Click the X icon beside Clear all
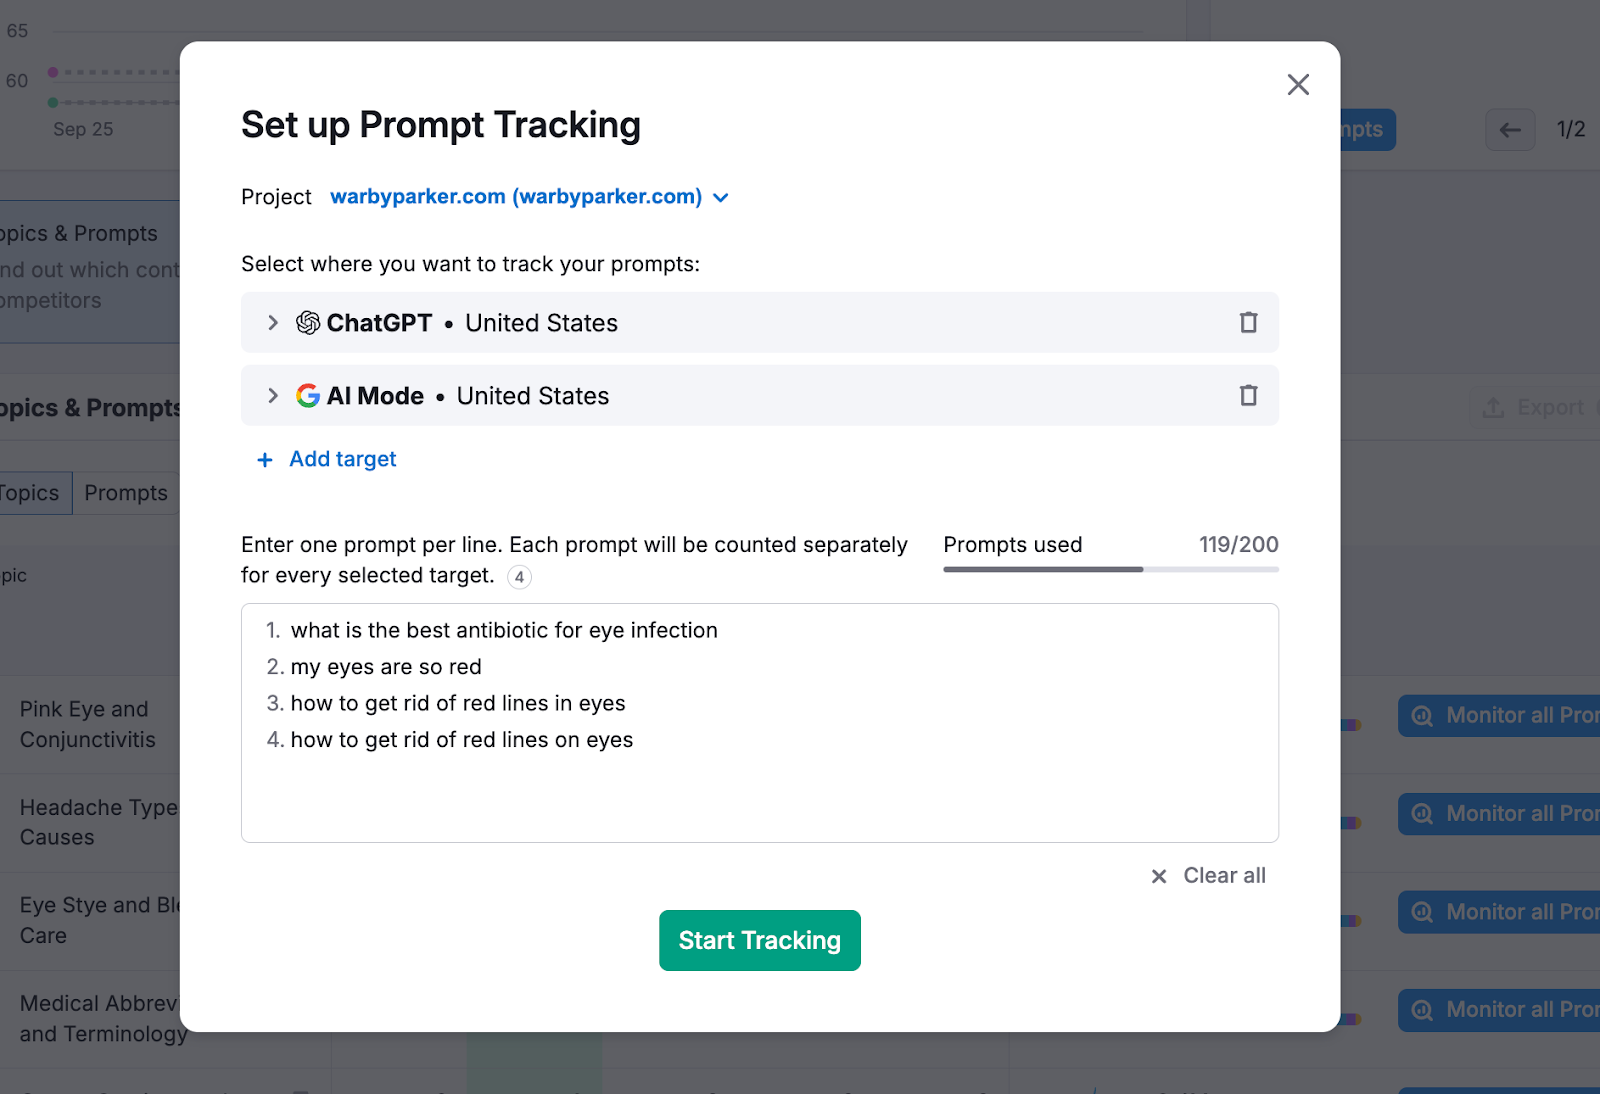1600x1094 pixels. (1158, 876)
